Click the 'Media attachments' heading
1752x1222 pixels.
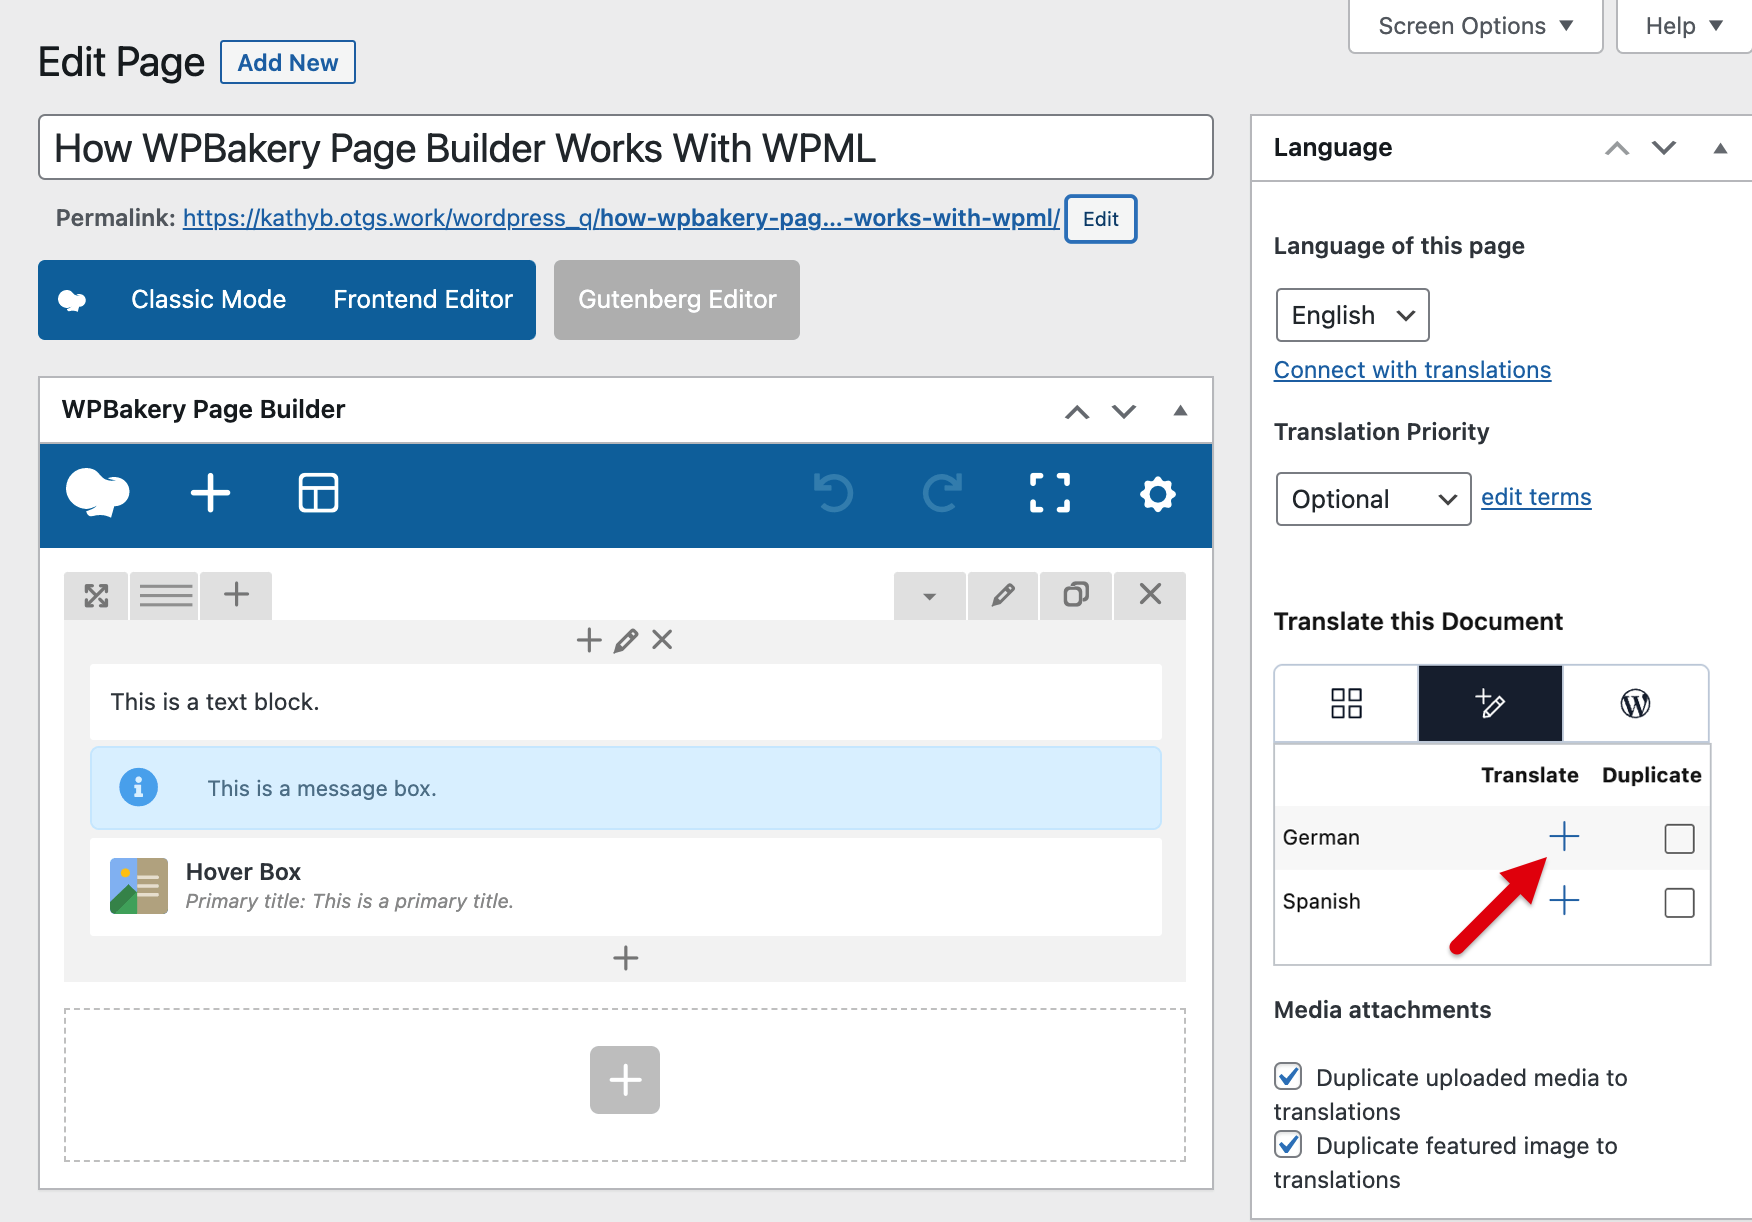(1382, 1010)
